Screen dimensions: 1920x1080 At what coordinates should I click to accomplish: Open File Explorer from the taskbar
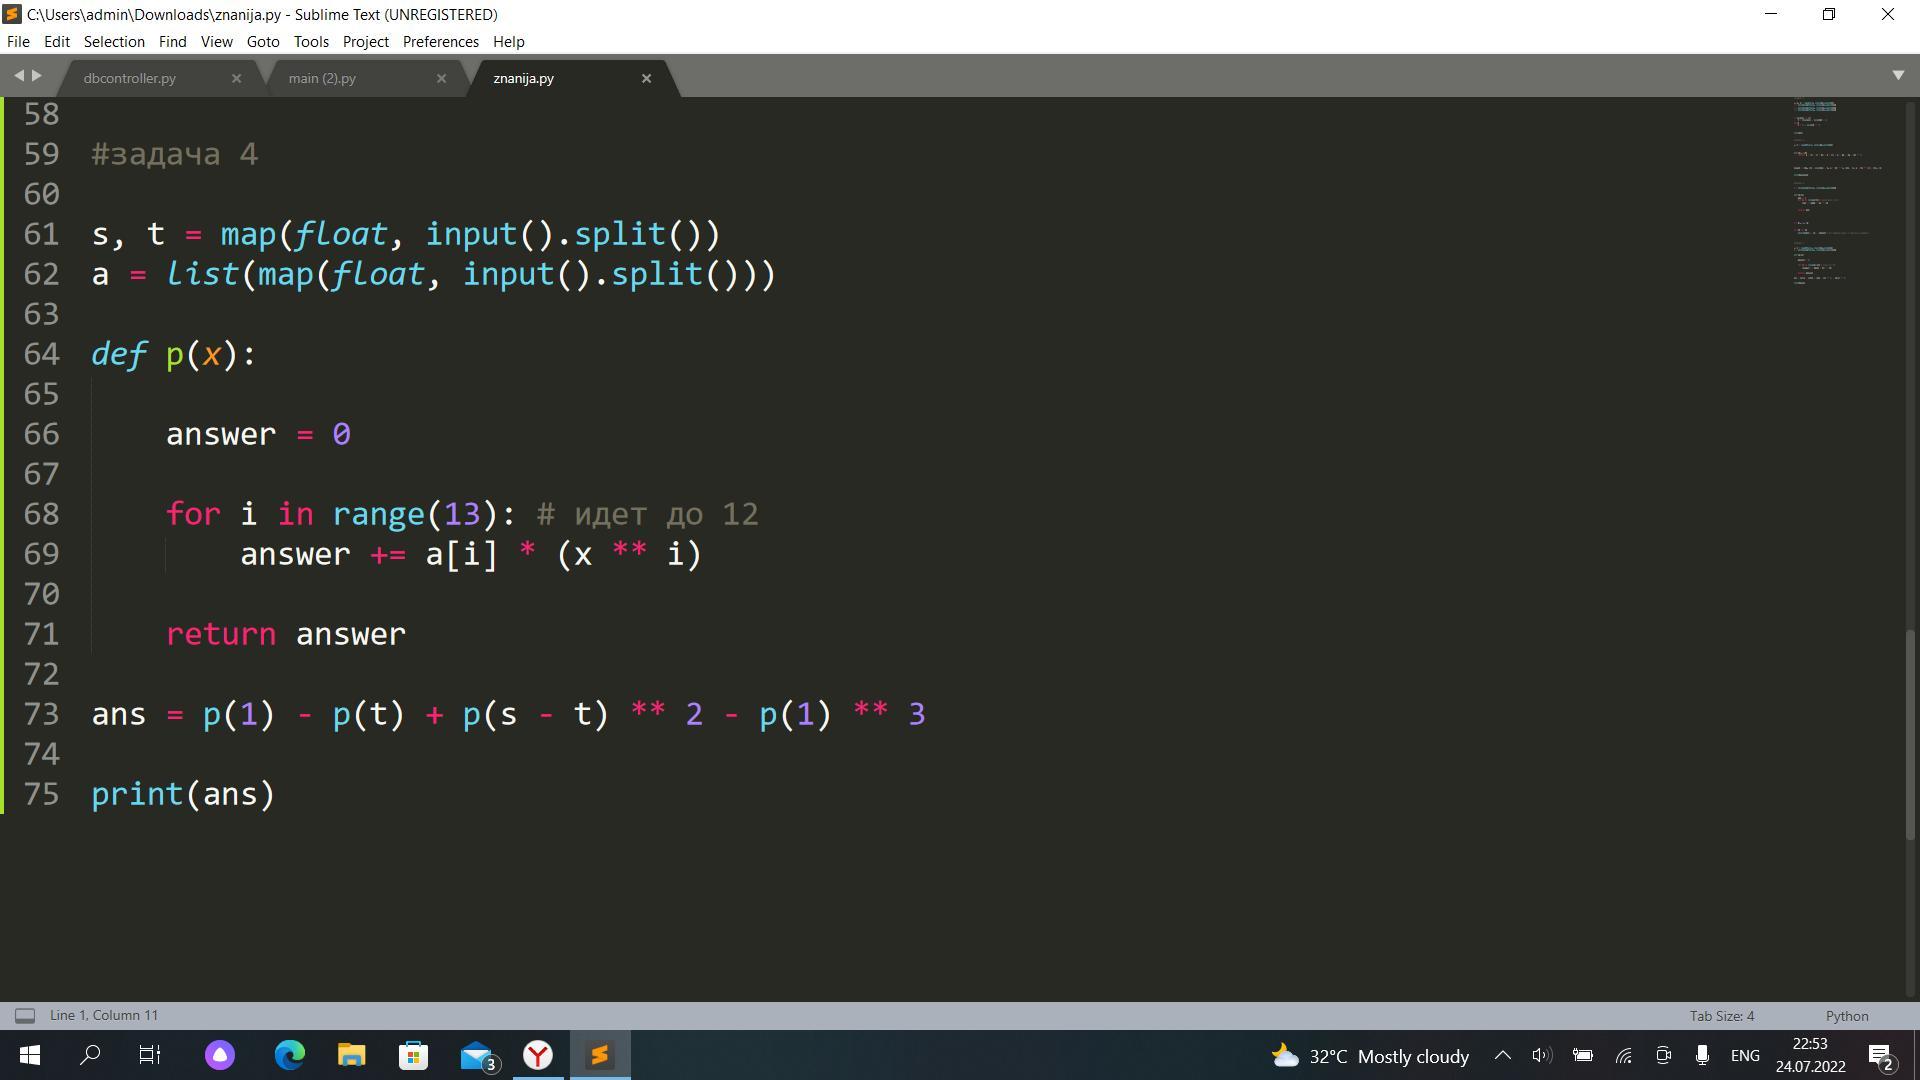click(351, 1056)
